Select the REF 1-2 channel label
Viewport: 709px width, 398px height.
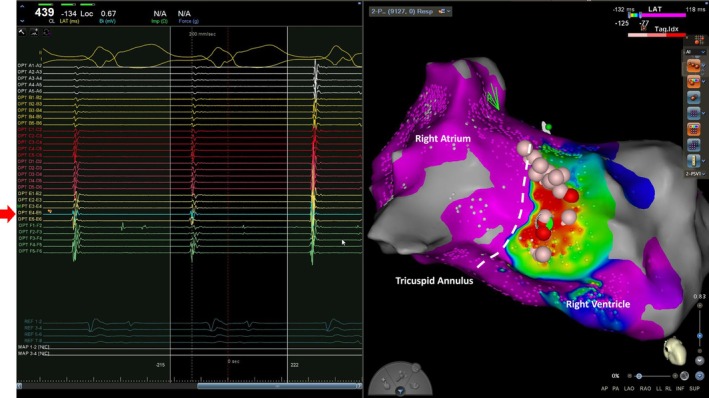pos(33,322)
